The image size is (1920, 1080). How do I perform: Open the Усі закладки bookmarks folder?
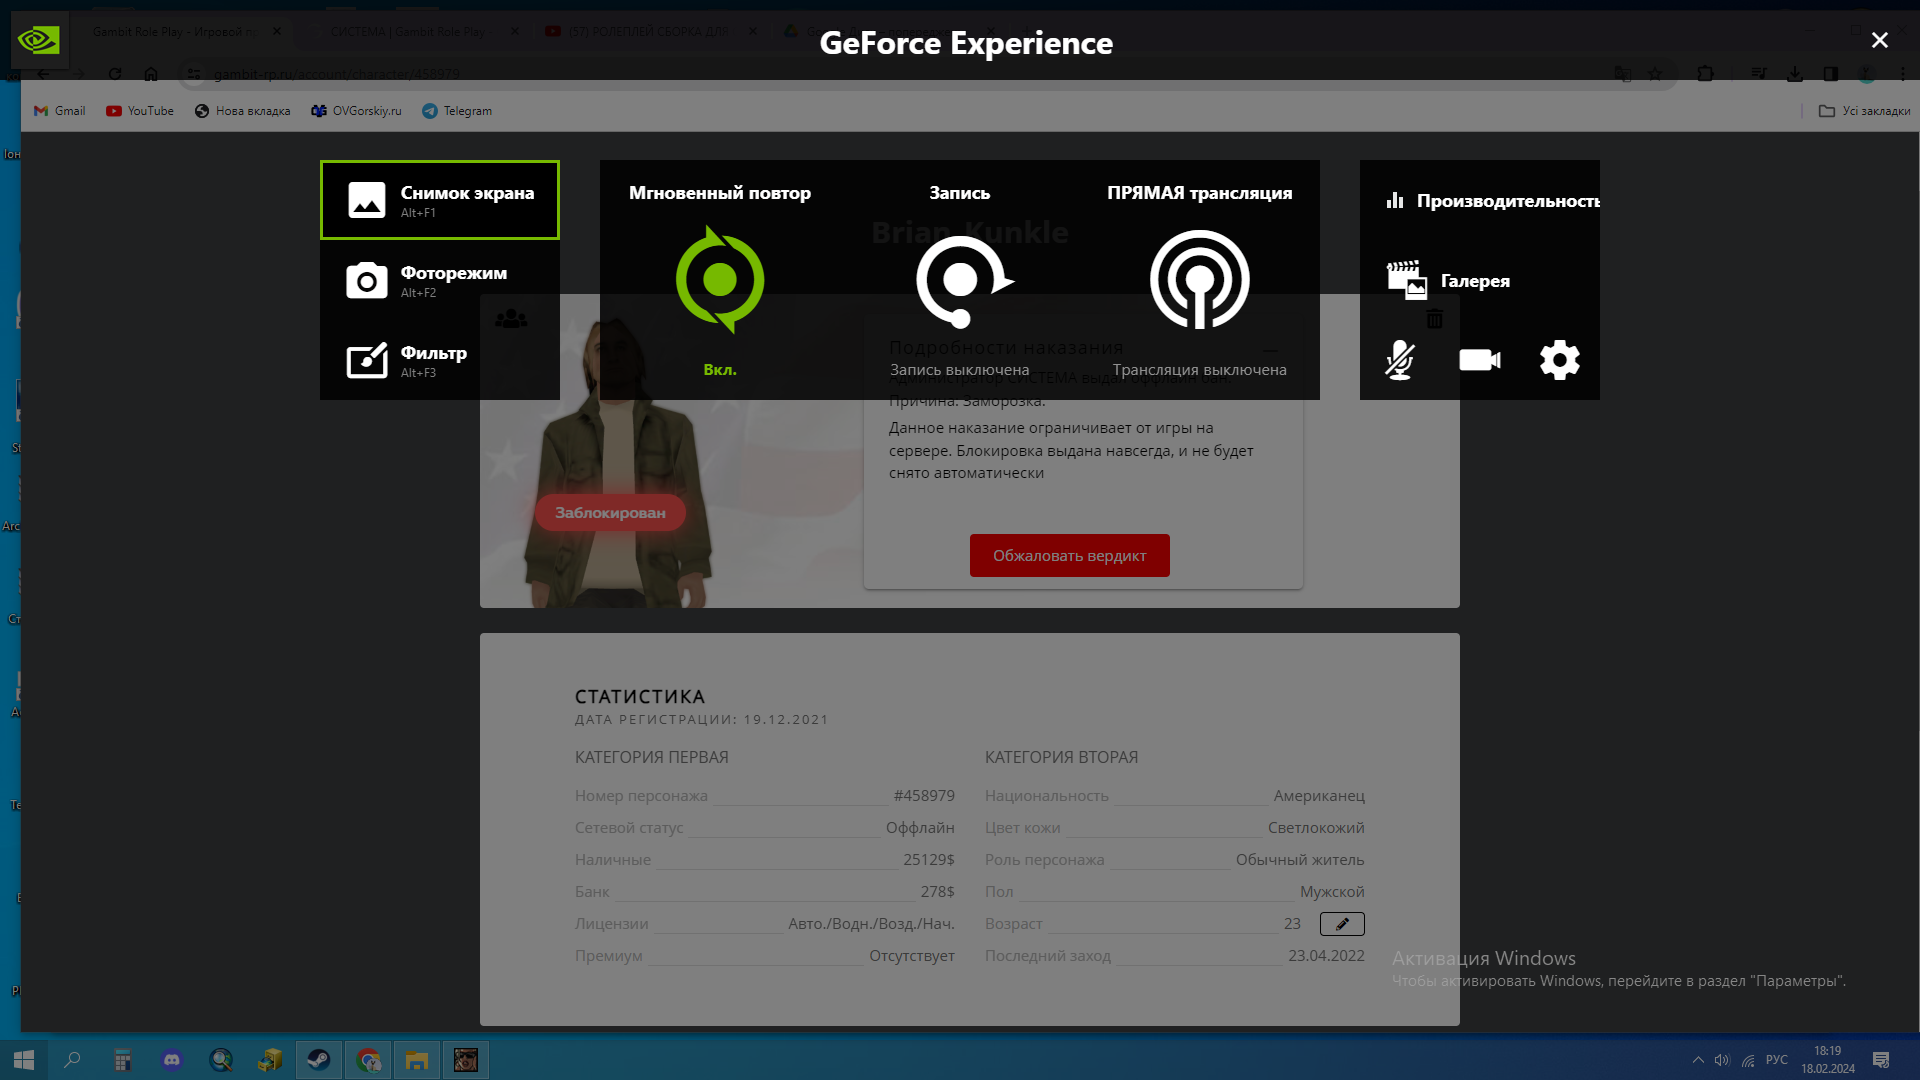click(1864, 111)
